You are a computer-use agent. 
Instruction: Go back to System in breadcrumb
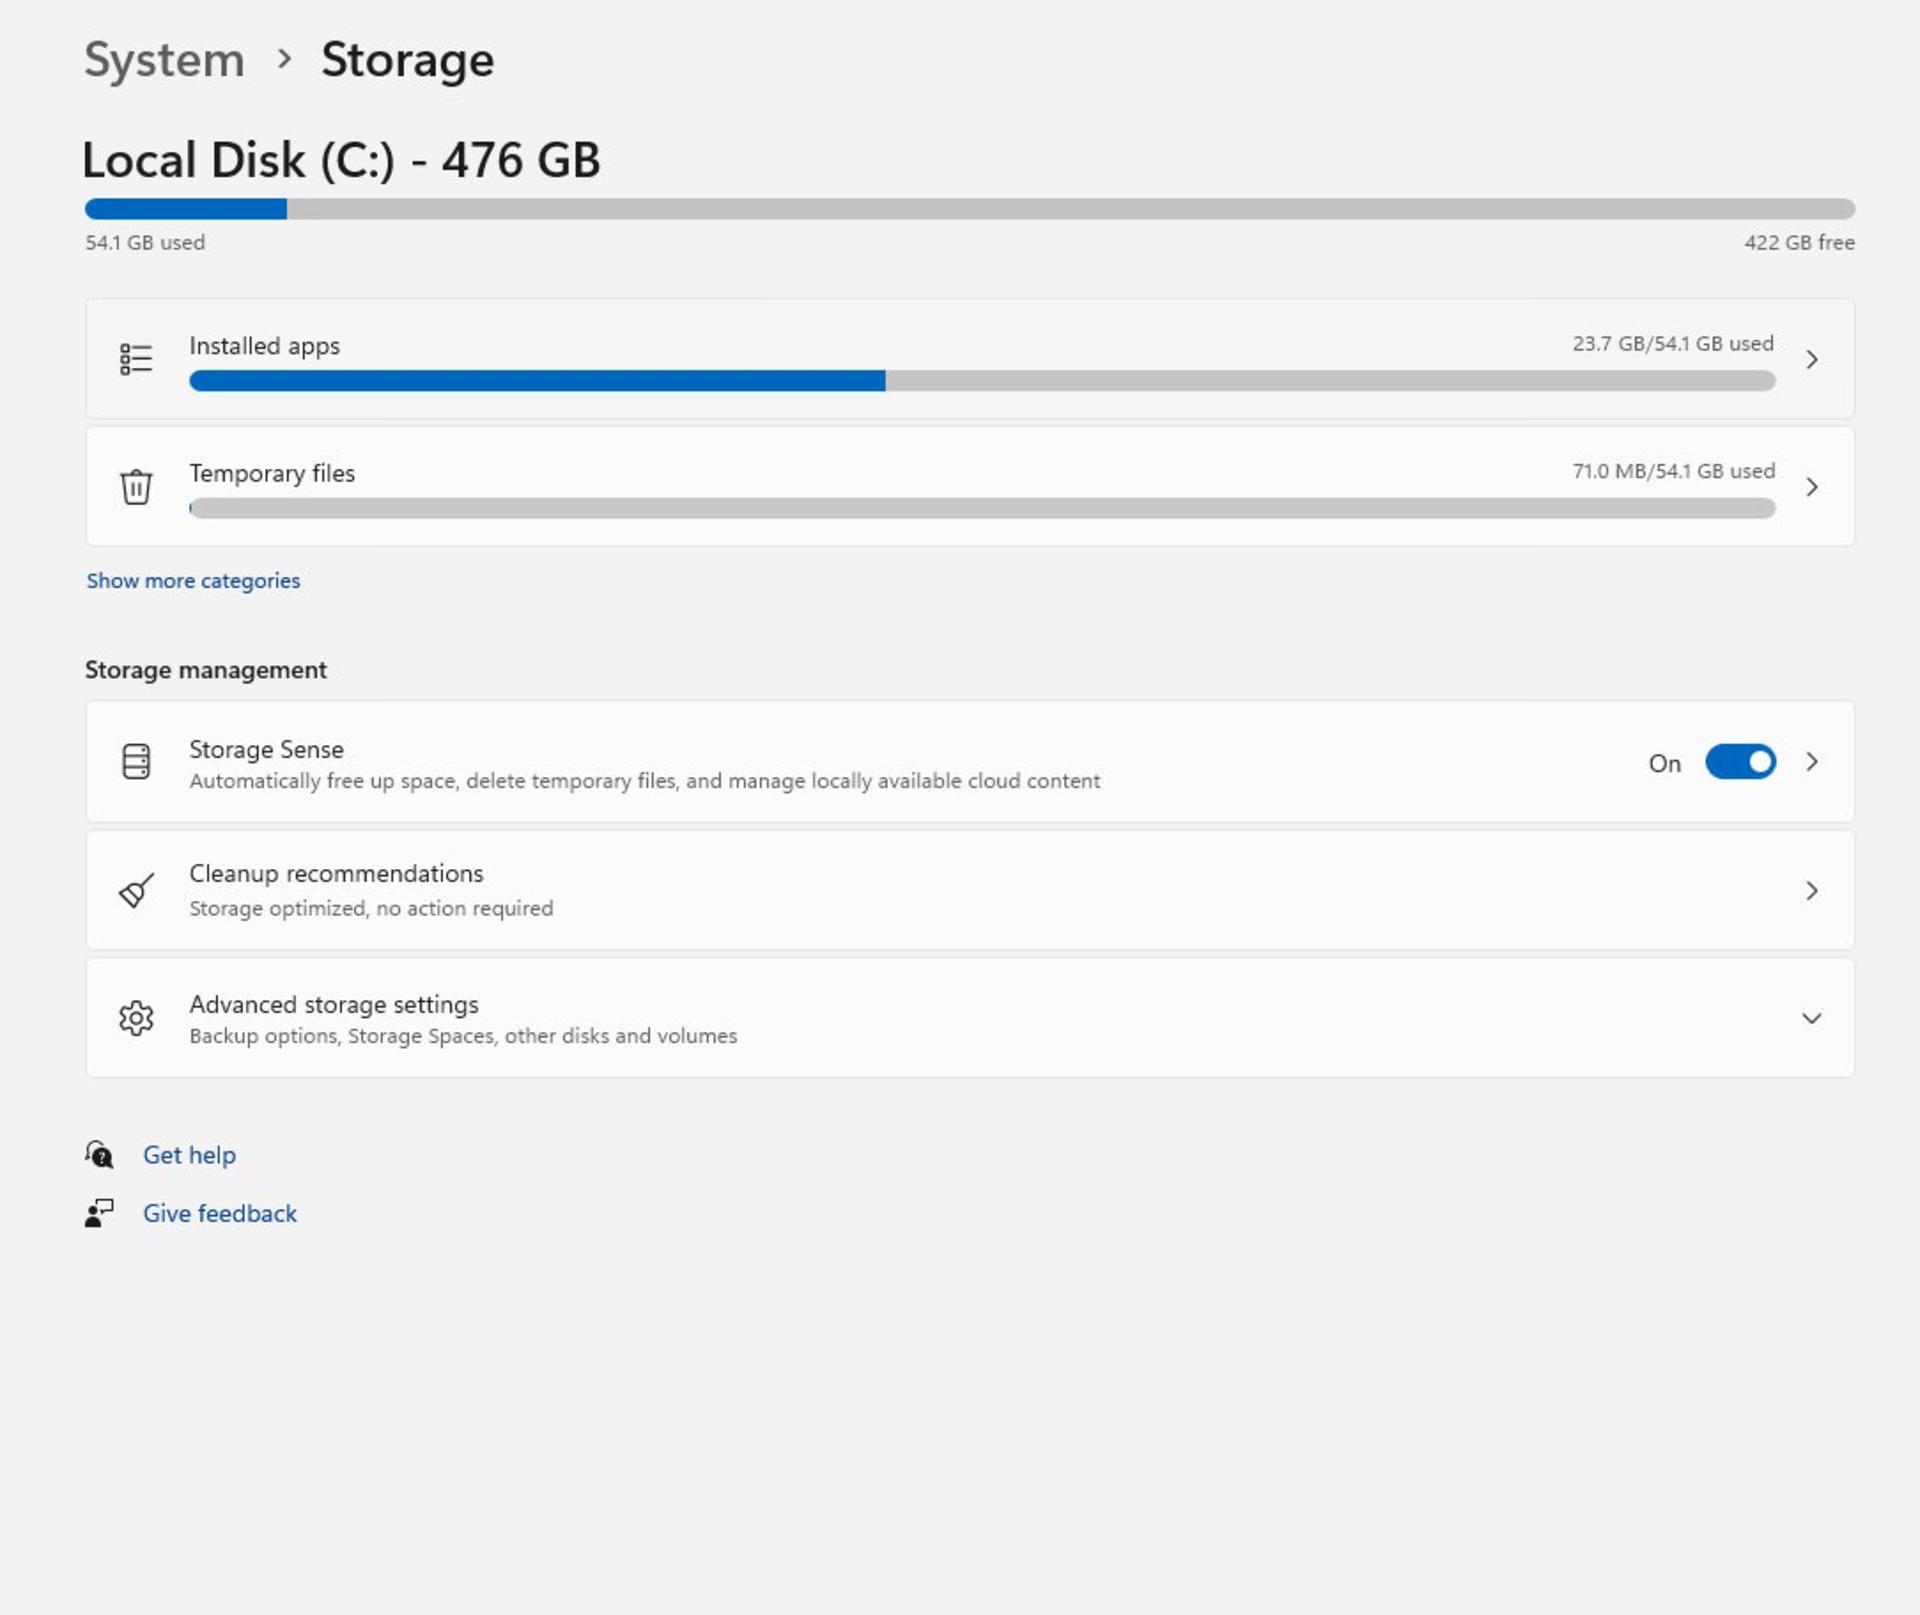164,60
